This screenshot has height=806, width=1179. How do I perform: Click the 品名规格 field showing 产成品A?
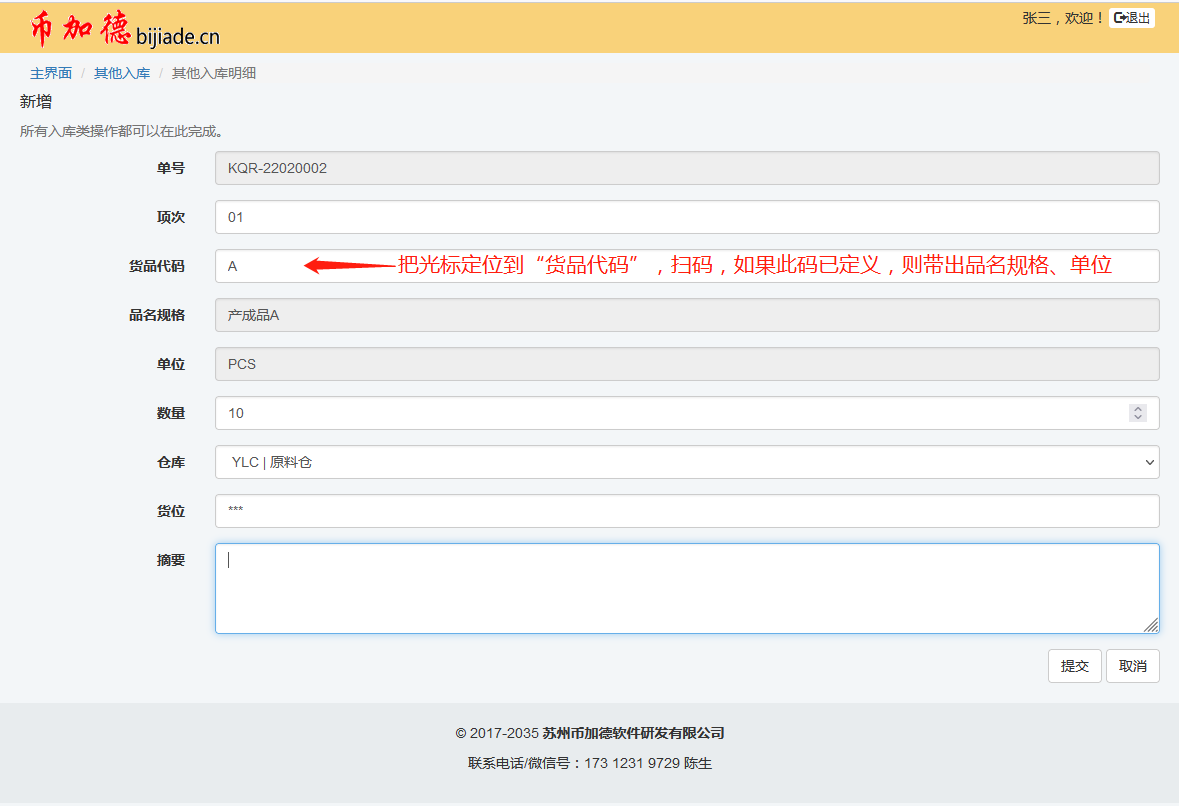686,315
